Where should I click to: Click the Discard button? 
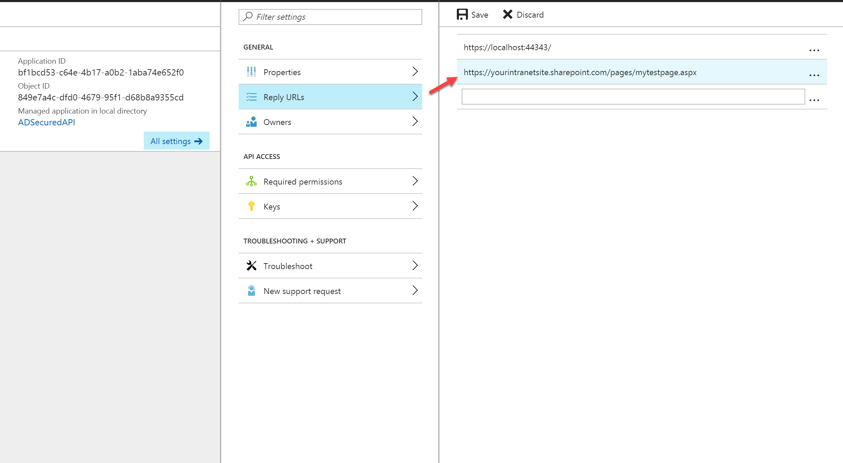[523, 15]
